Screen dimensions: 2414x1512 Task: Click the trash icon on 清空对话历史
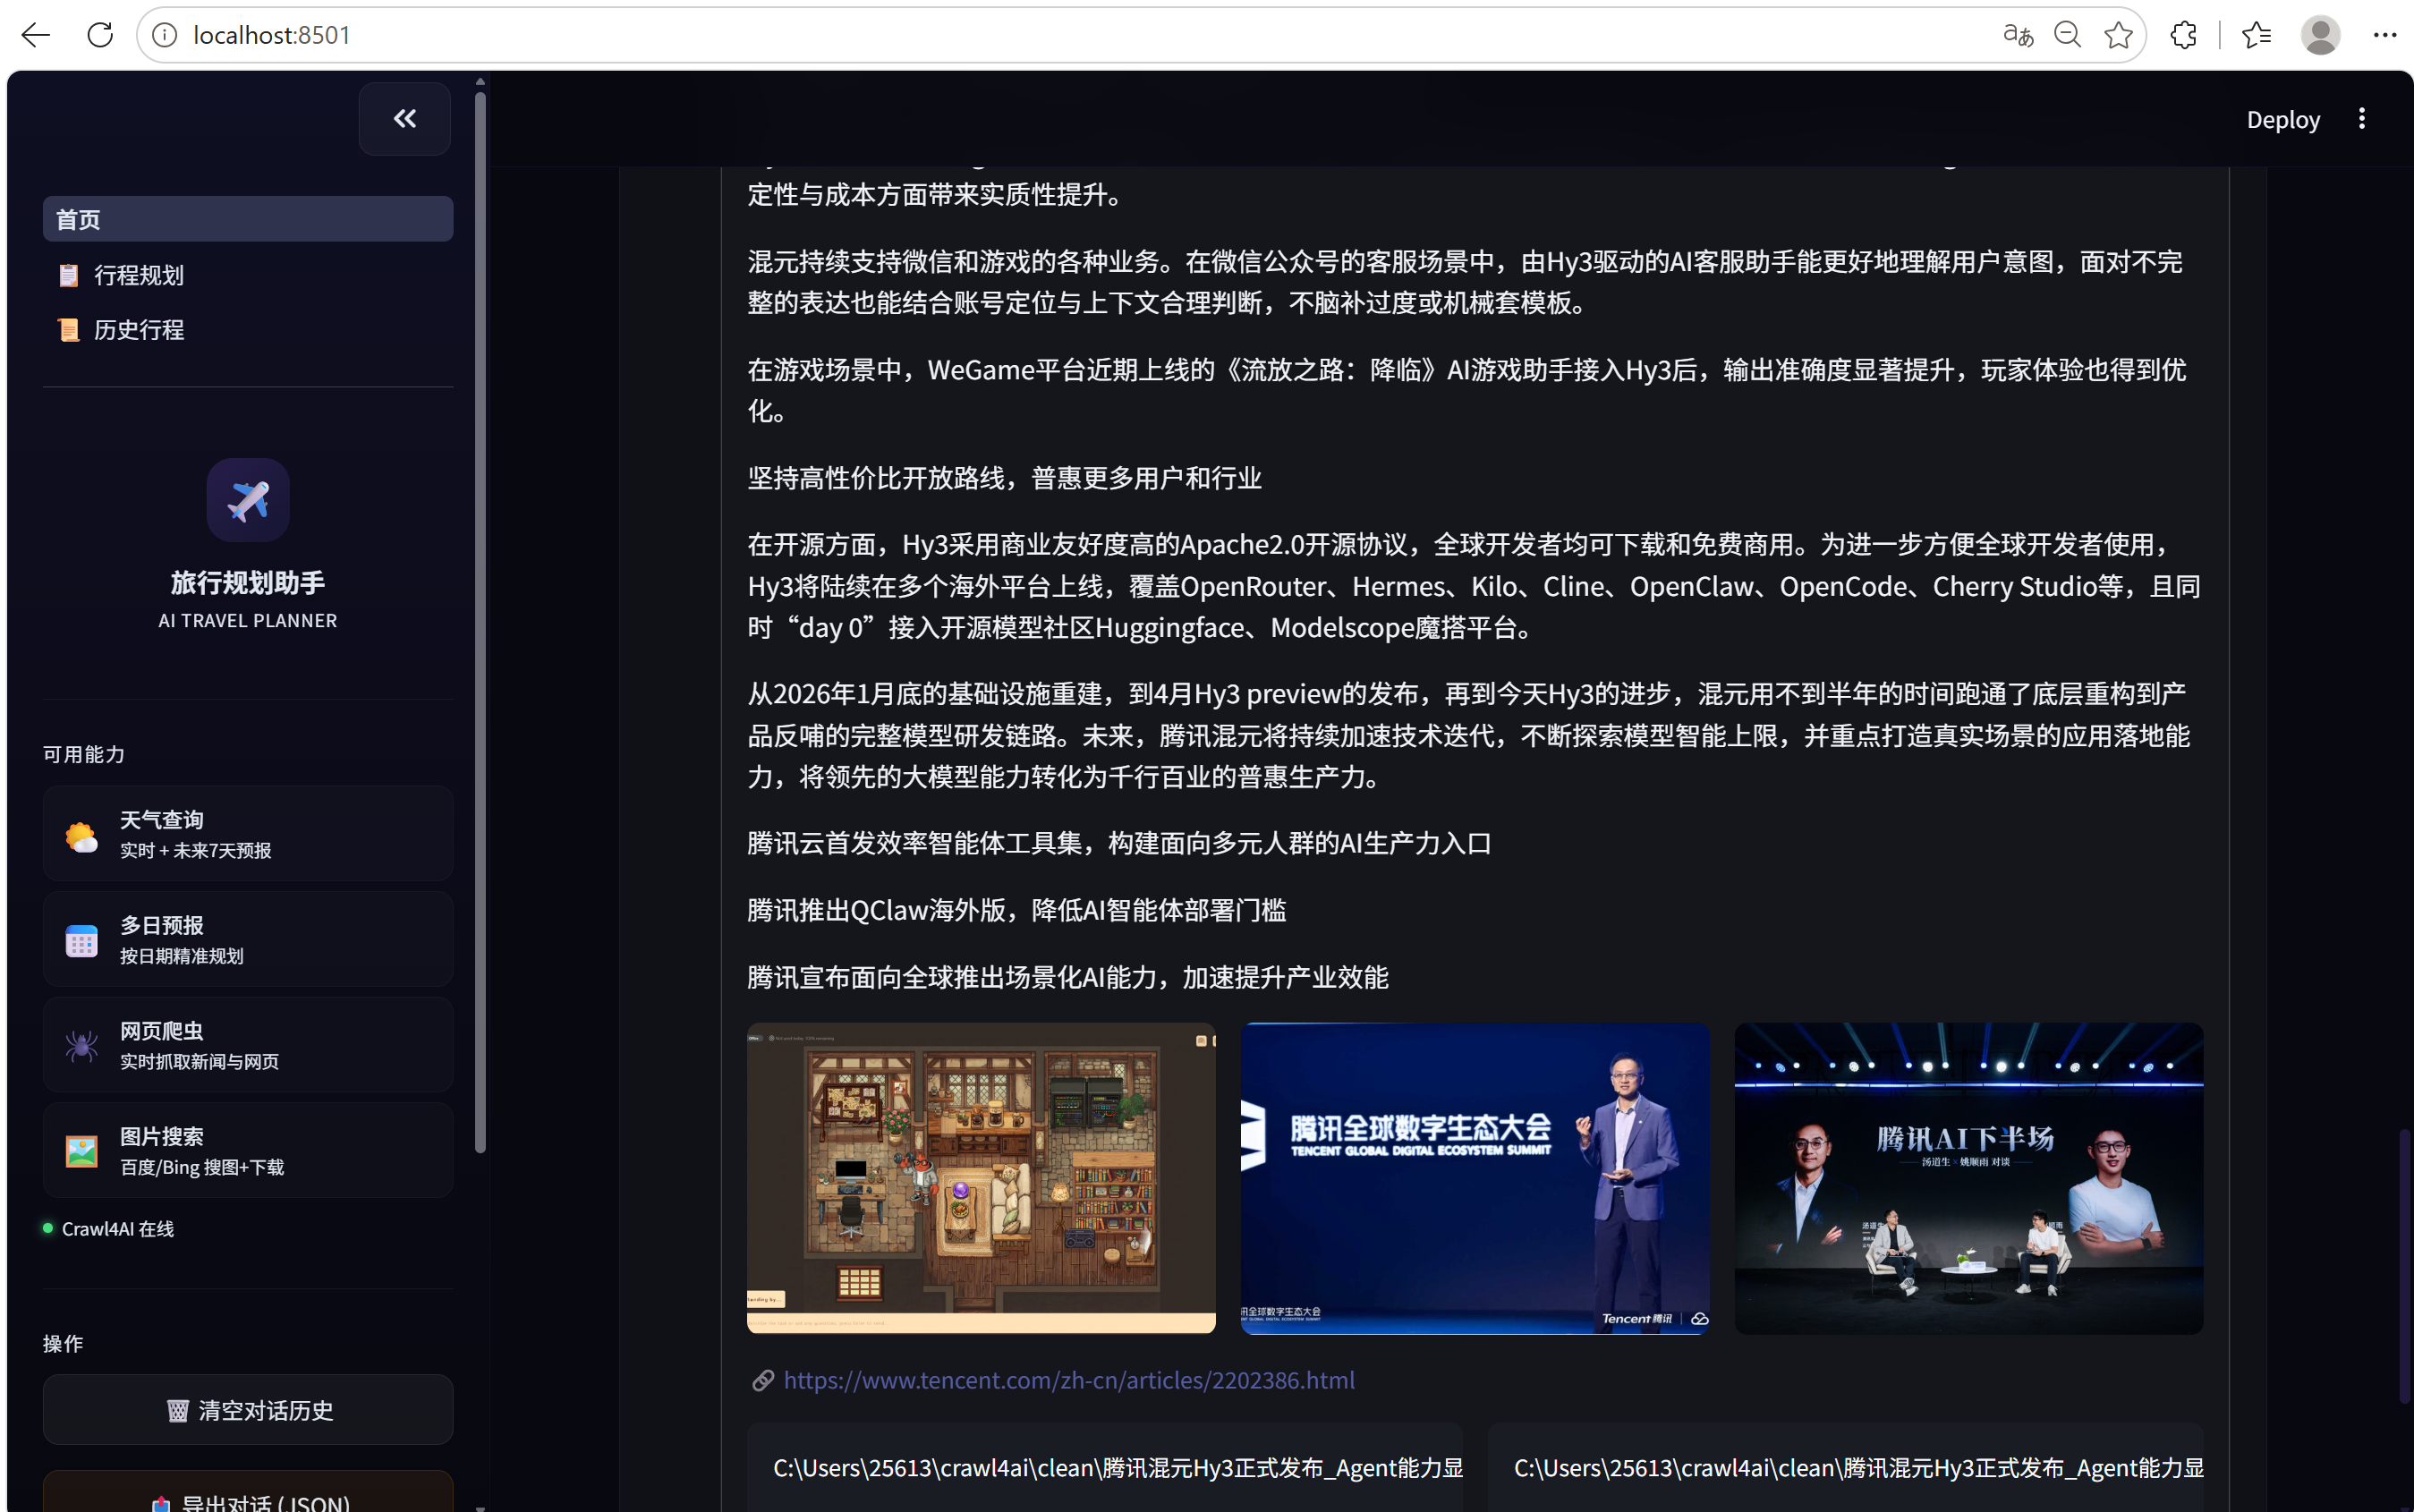(177, 1410)
